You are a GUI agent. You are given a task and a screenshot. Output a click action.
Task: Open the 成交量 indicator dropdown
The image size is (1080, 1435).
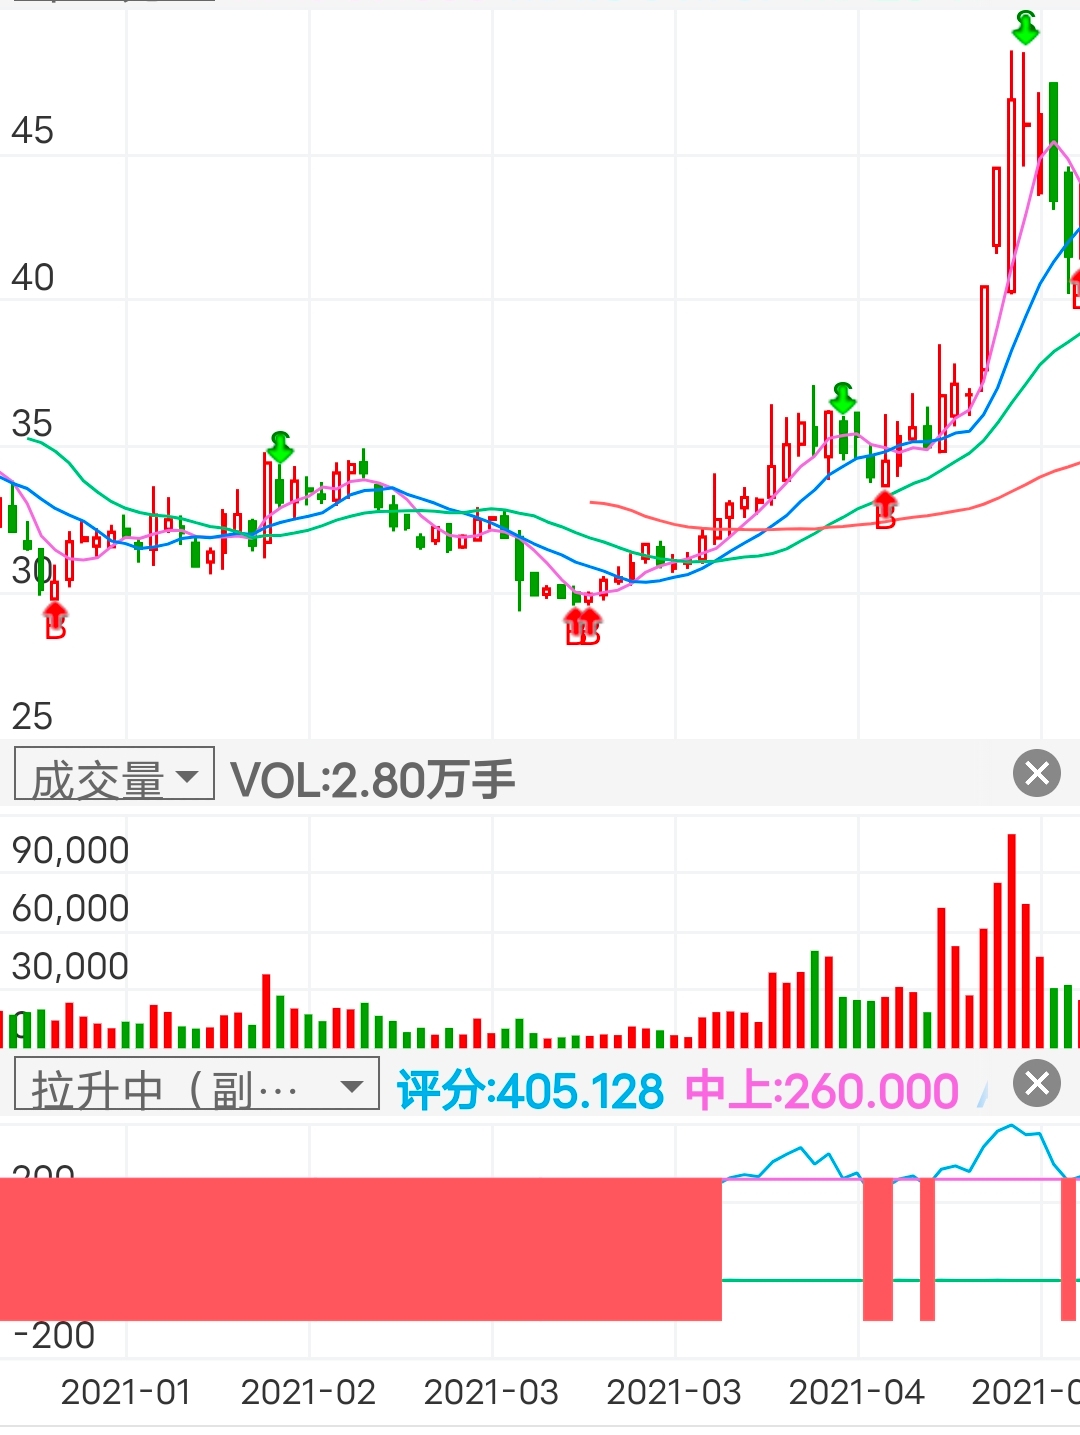point(114,776)
